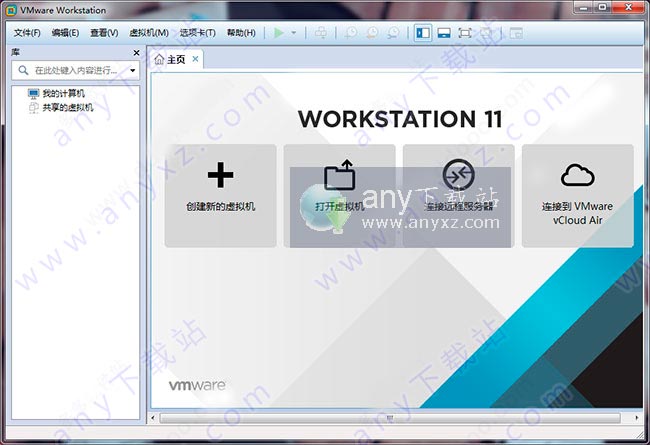Click the full screen mode toolbar icon

(x=465, y=33)
